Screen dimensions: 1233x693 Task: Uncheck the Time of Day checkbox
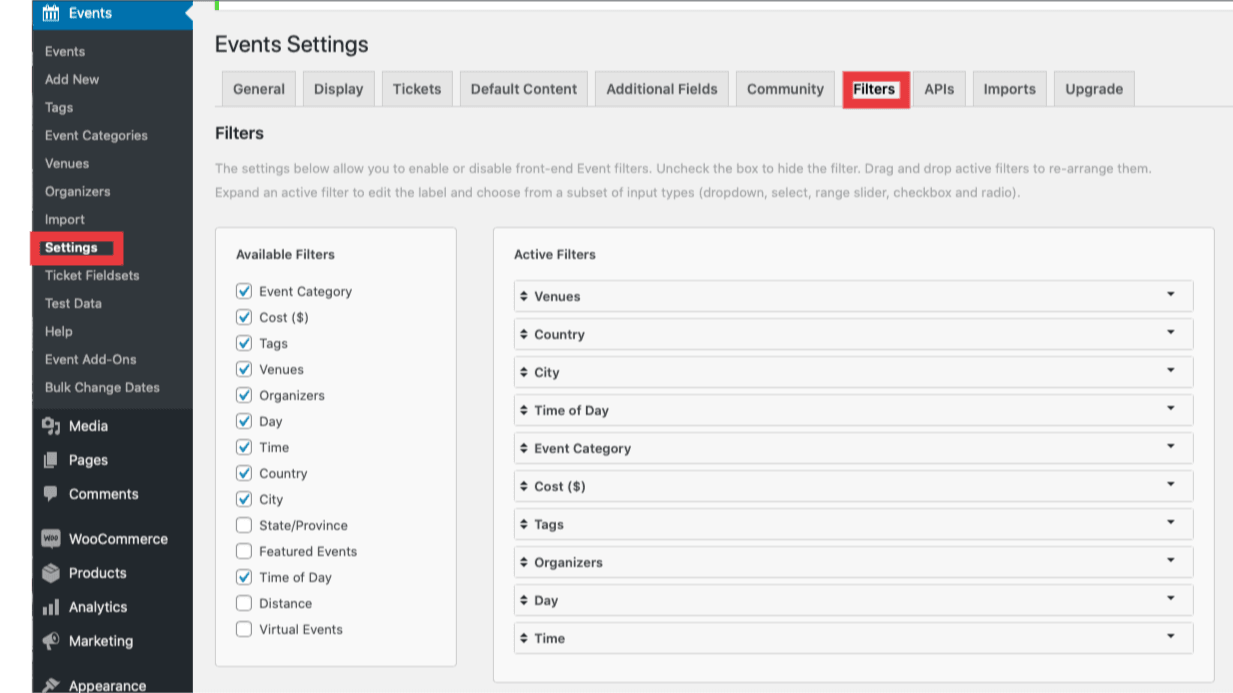pos(244,577)
